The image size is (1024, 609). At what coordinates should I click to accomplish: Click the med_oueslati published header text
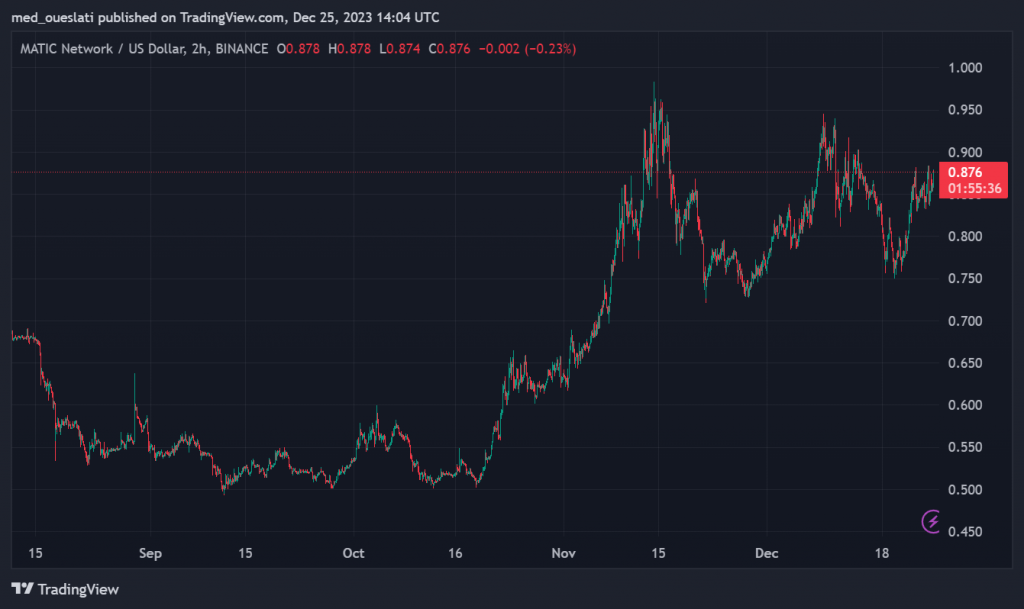pos(224,17)
